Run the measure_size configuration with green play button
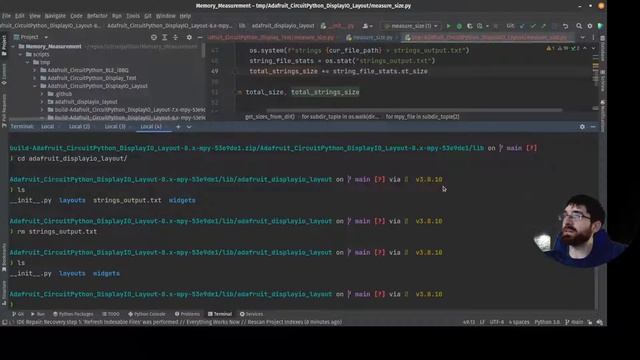 [x=448, y=26]
